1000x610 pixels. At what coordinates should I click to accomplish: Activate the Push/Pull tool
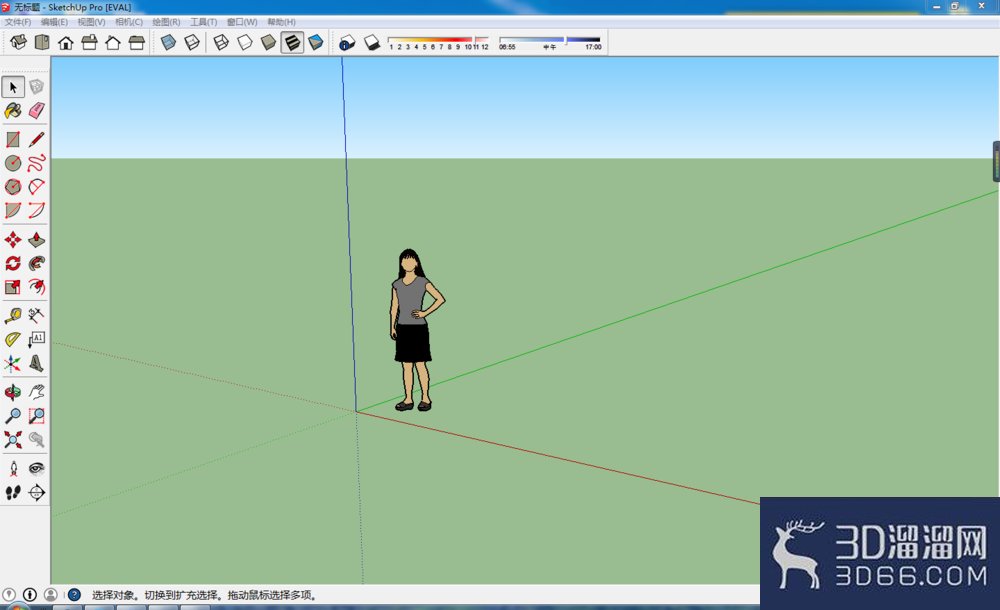36,240
